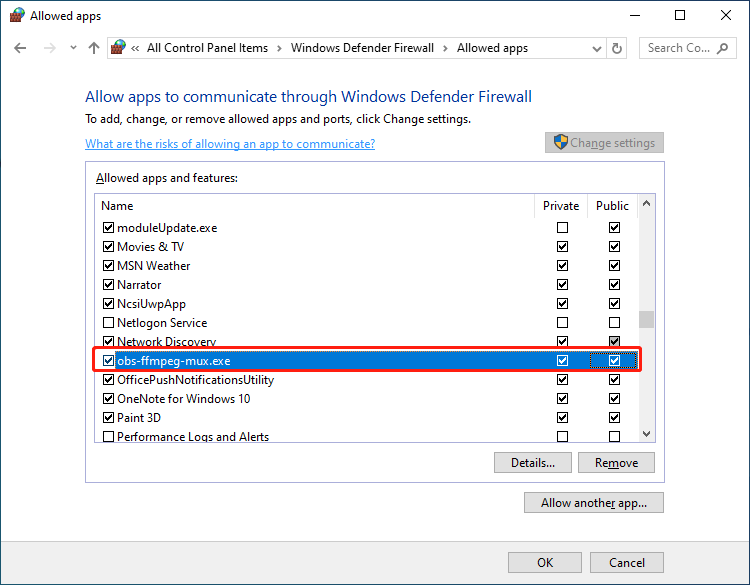Toggle moduleUpdate.exe enabled checkbox
Image resolution: width=750 pixels, height=585 pixels.
coord(109,227)
